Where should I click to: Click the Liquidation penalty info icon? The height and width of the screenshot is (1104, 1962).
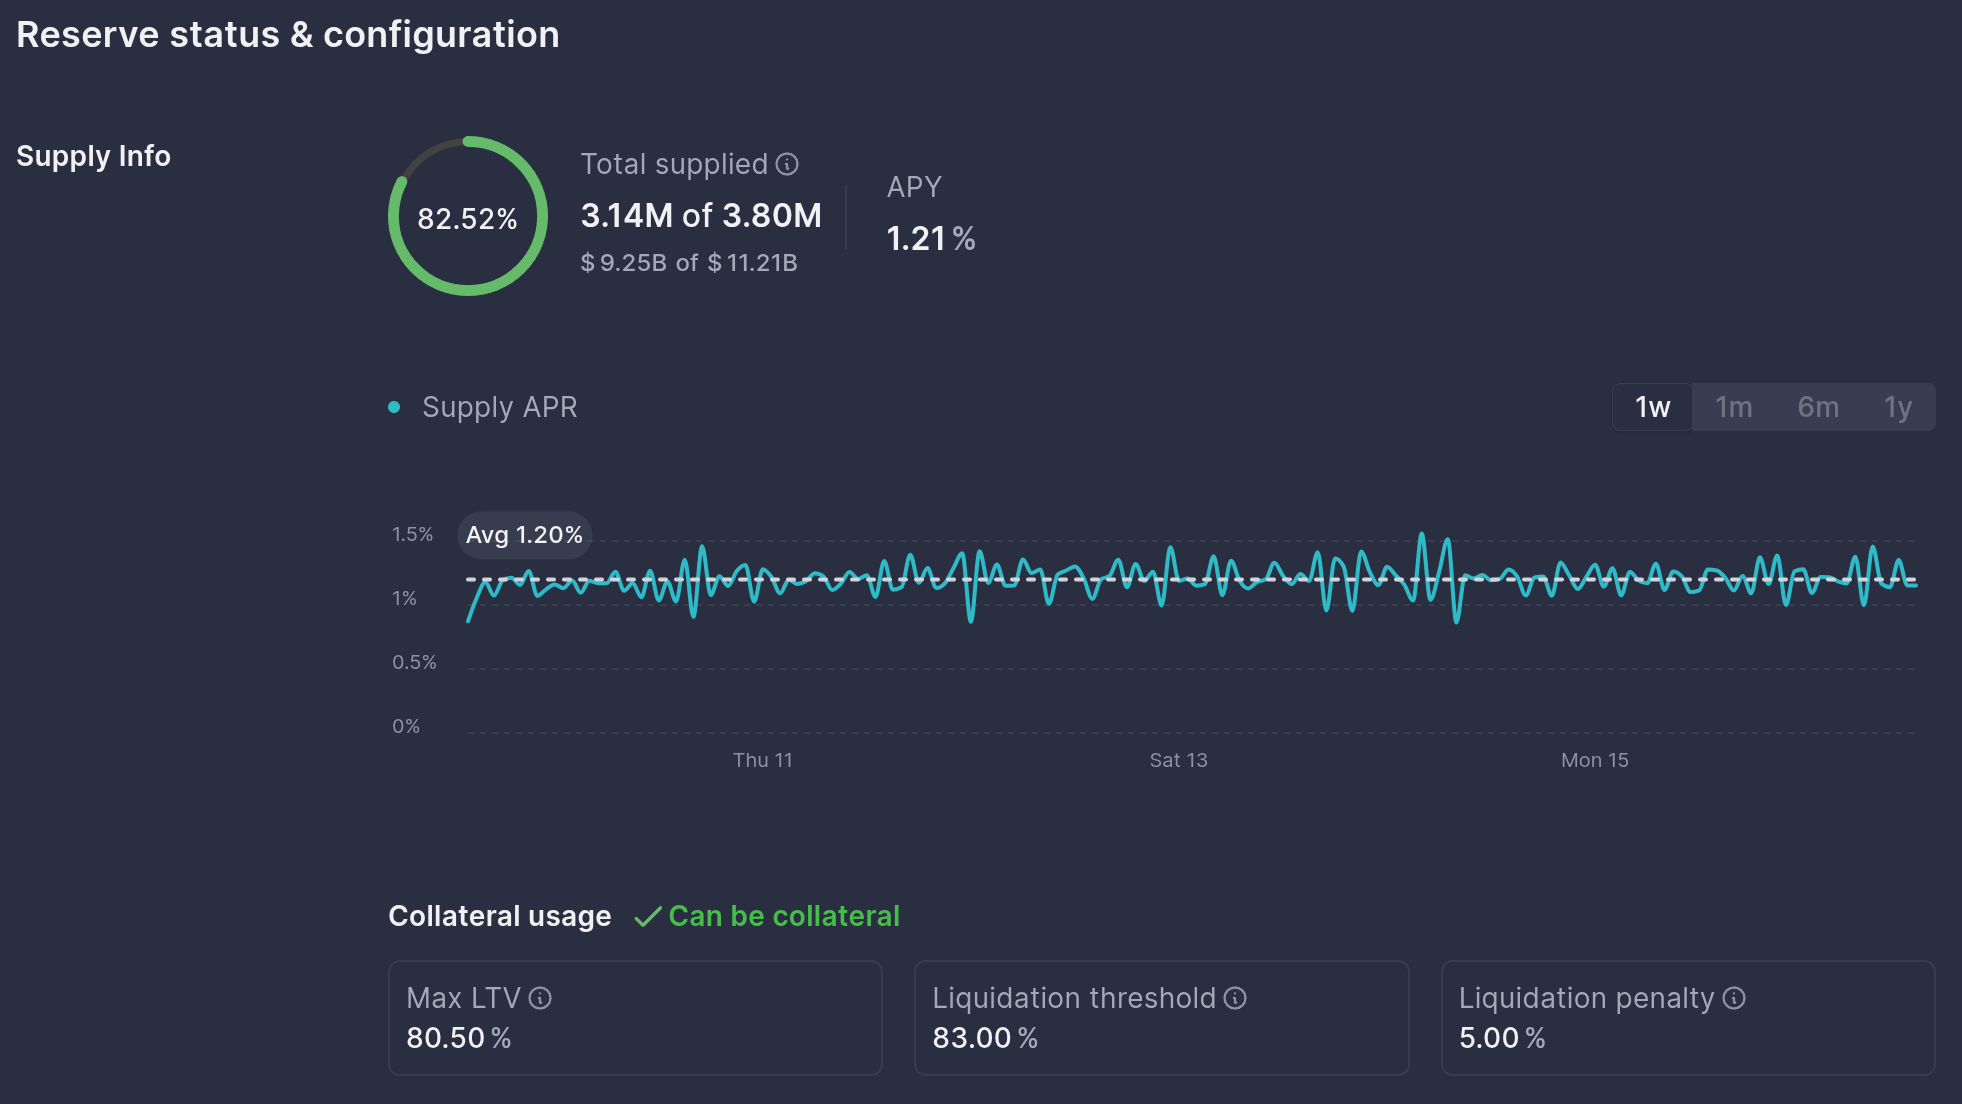[x=1734, y=998]
